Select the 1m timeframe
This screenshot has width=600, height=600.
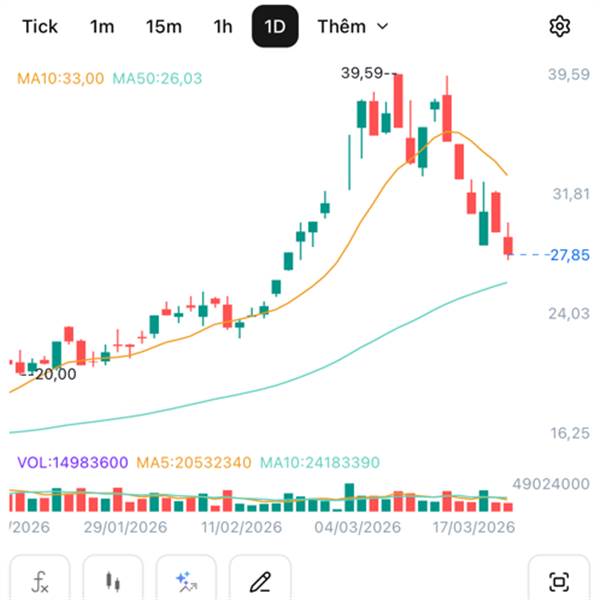pos(102,27)
